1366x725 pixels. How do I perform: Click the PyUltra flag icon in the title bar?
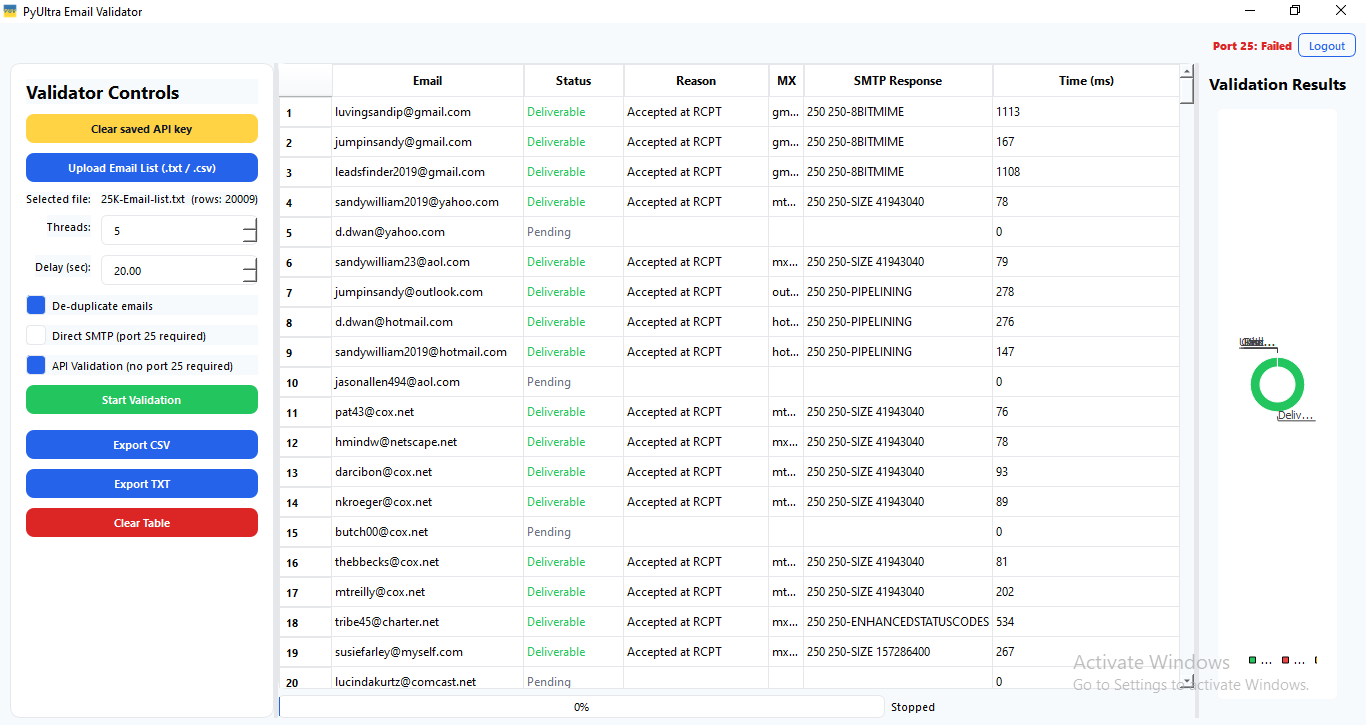[11, 11]
